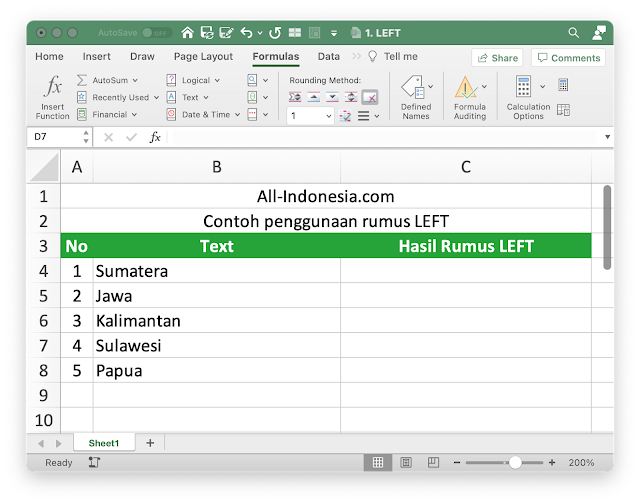
Task: Adjust the zoom slider handle
Action: coord(514,463)
